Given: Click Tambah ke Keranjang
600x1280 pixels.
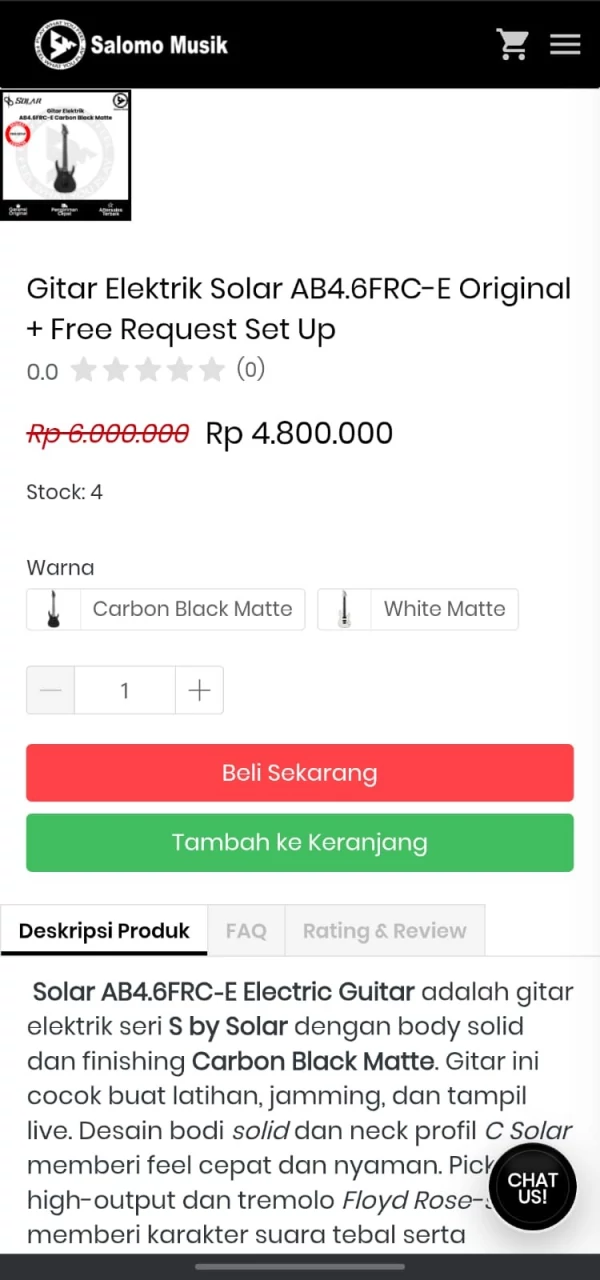Looking at the screenshot, I should 300,842.
